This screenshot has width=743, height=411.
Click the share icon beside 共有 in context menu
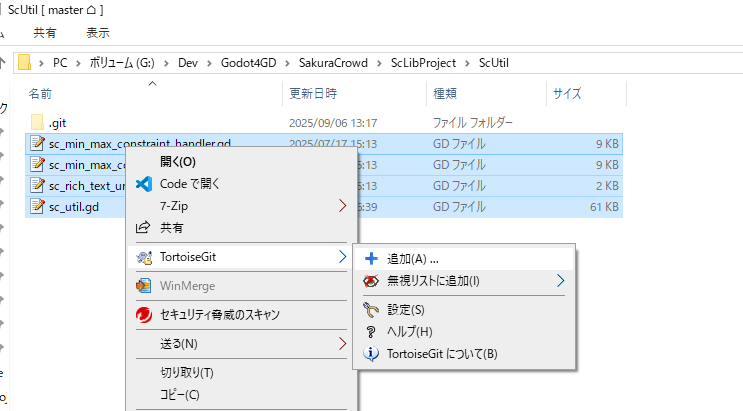pos(143,228)
